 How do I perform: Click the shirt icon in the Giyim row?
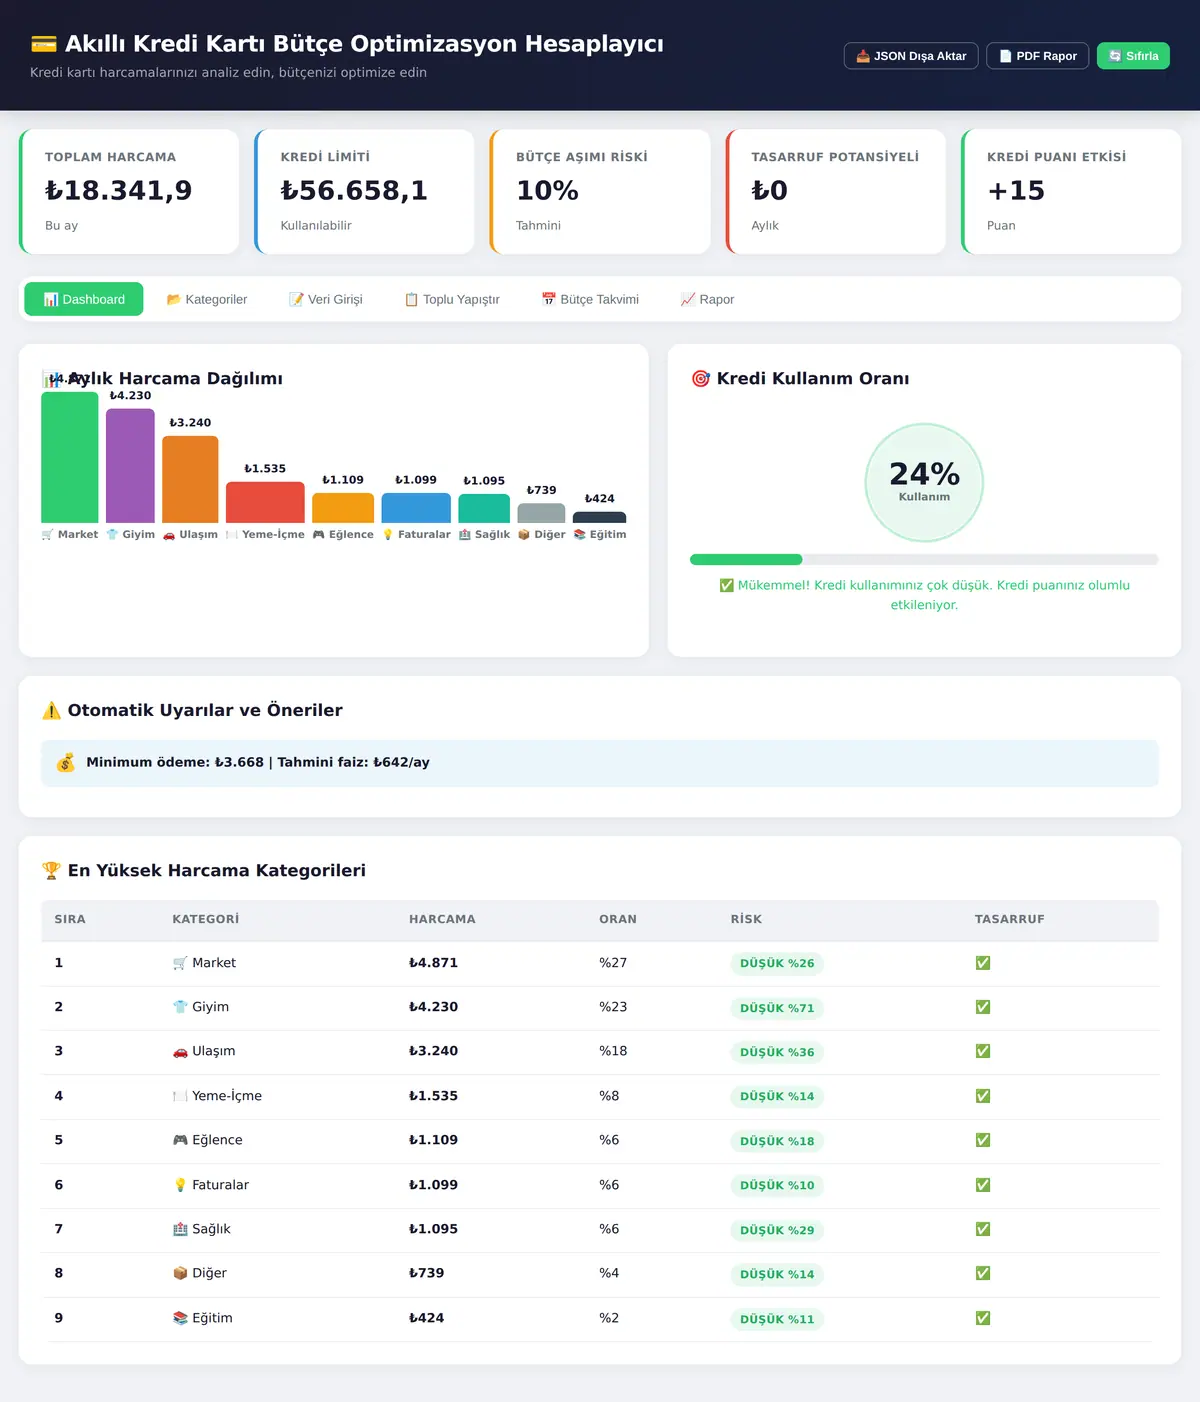point(180,1007)
